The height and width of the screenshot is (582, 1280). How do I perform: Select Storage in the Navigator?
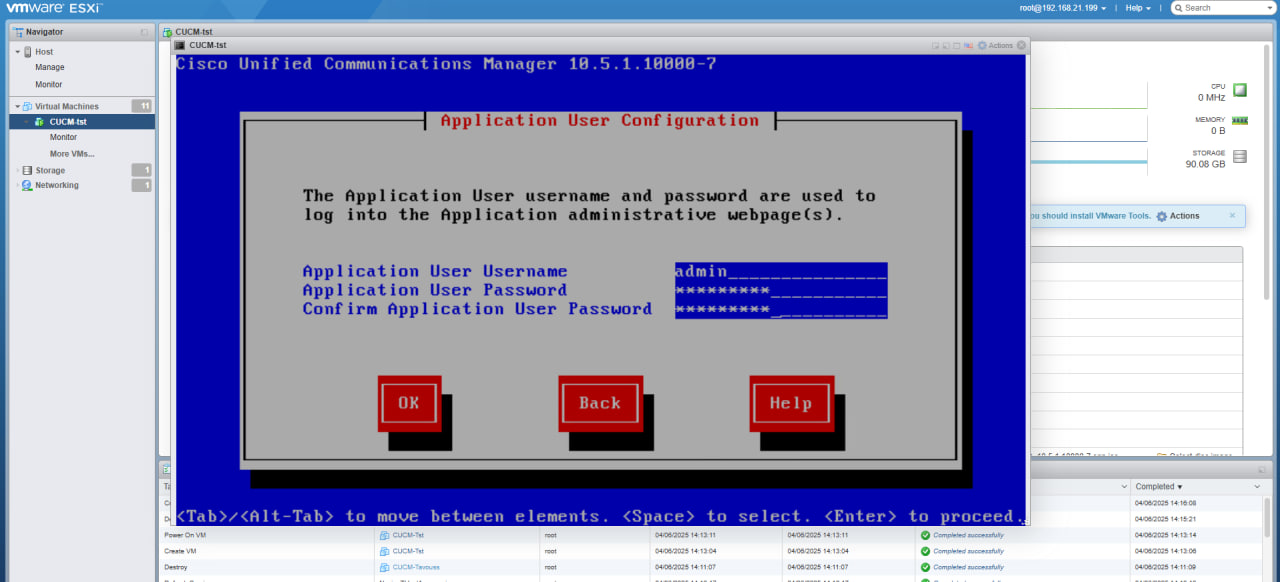(50, 171)
